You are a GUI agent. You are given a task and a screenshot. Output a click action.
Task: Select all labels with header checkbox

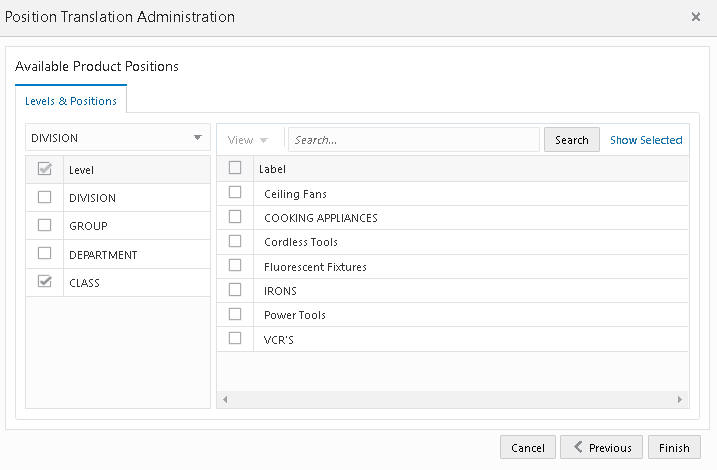point(235,168)
